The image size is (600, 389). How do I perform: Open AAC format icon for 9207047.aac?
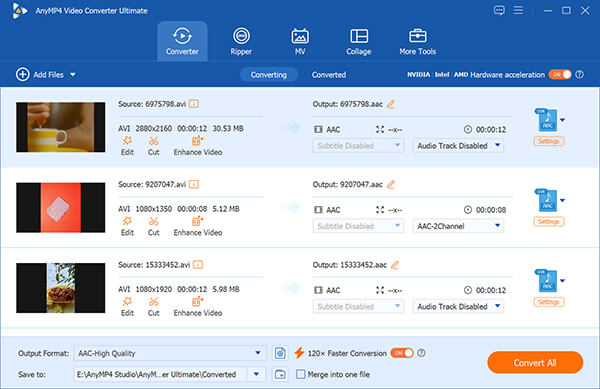point(546,200)
